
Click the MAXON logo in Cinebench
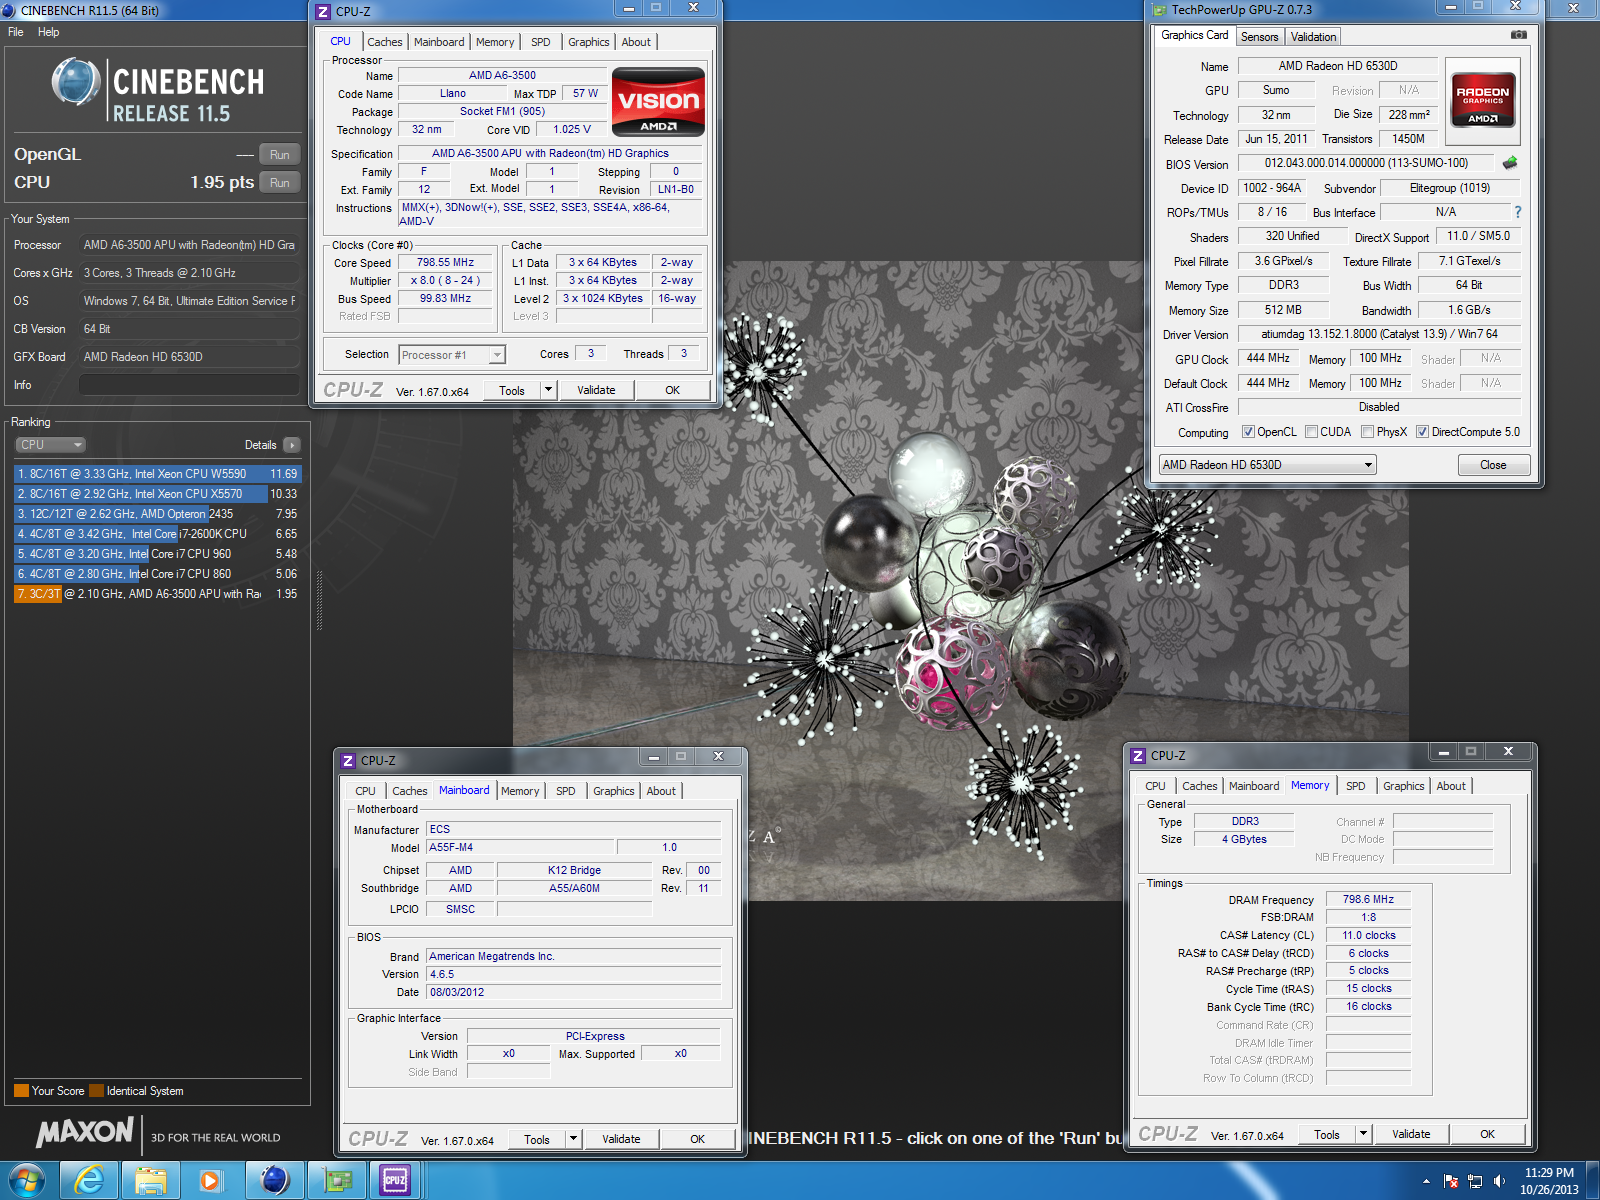tap(85, 1132)
